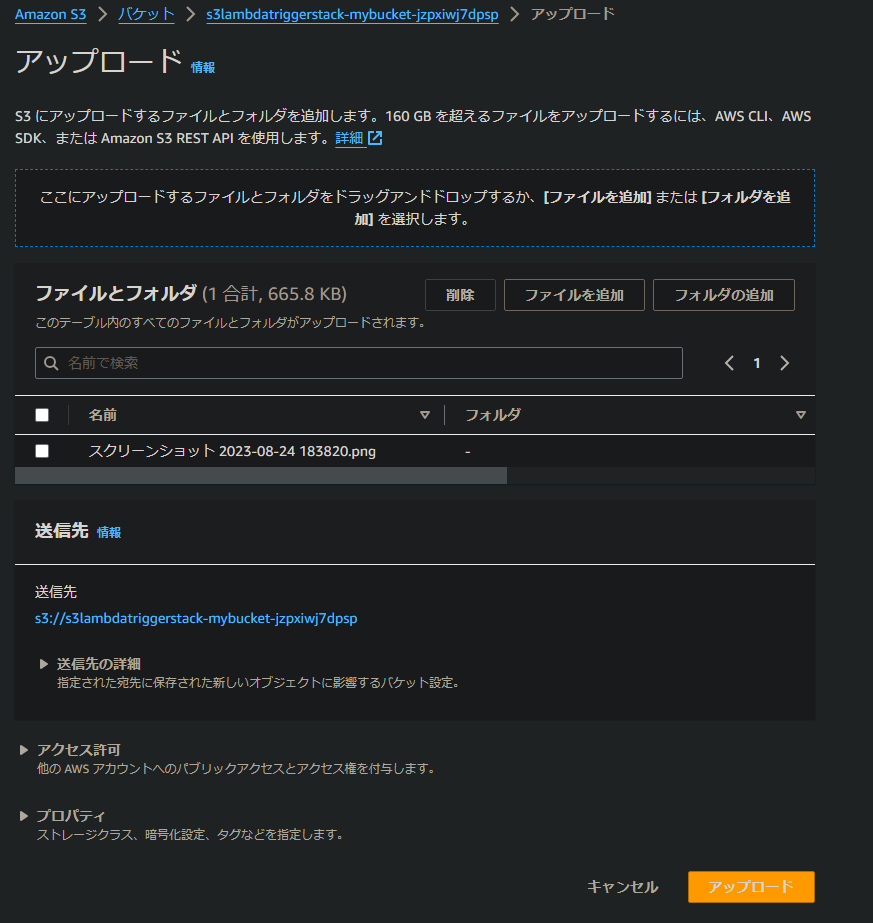
Task: Open the フォルダ column sort arrow
Action: pyautogui.click(x=800, y=414)
